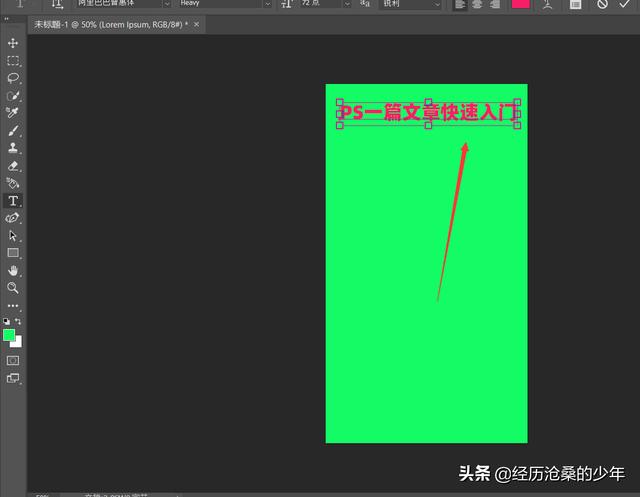Click the green foreground color swatch
The width and height of the screenshot is (640, 497).
(x=9, y=335)
